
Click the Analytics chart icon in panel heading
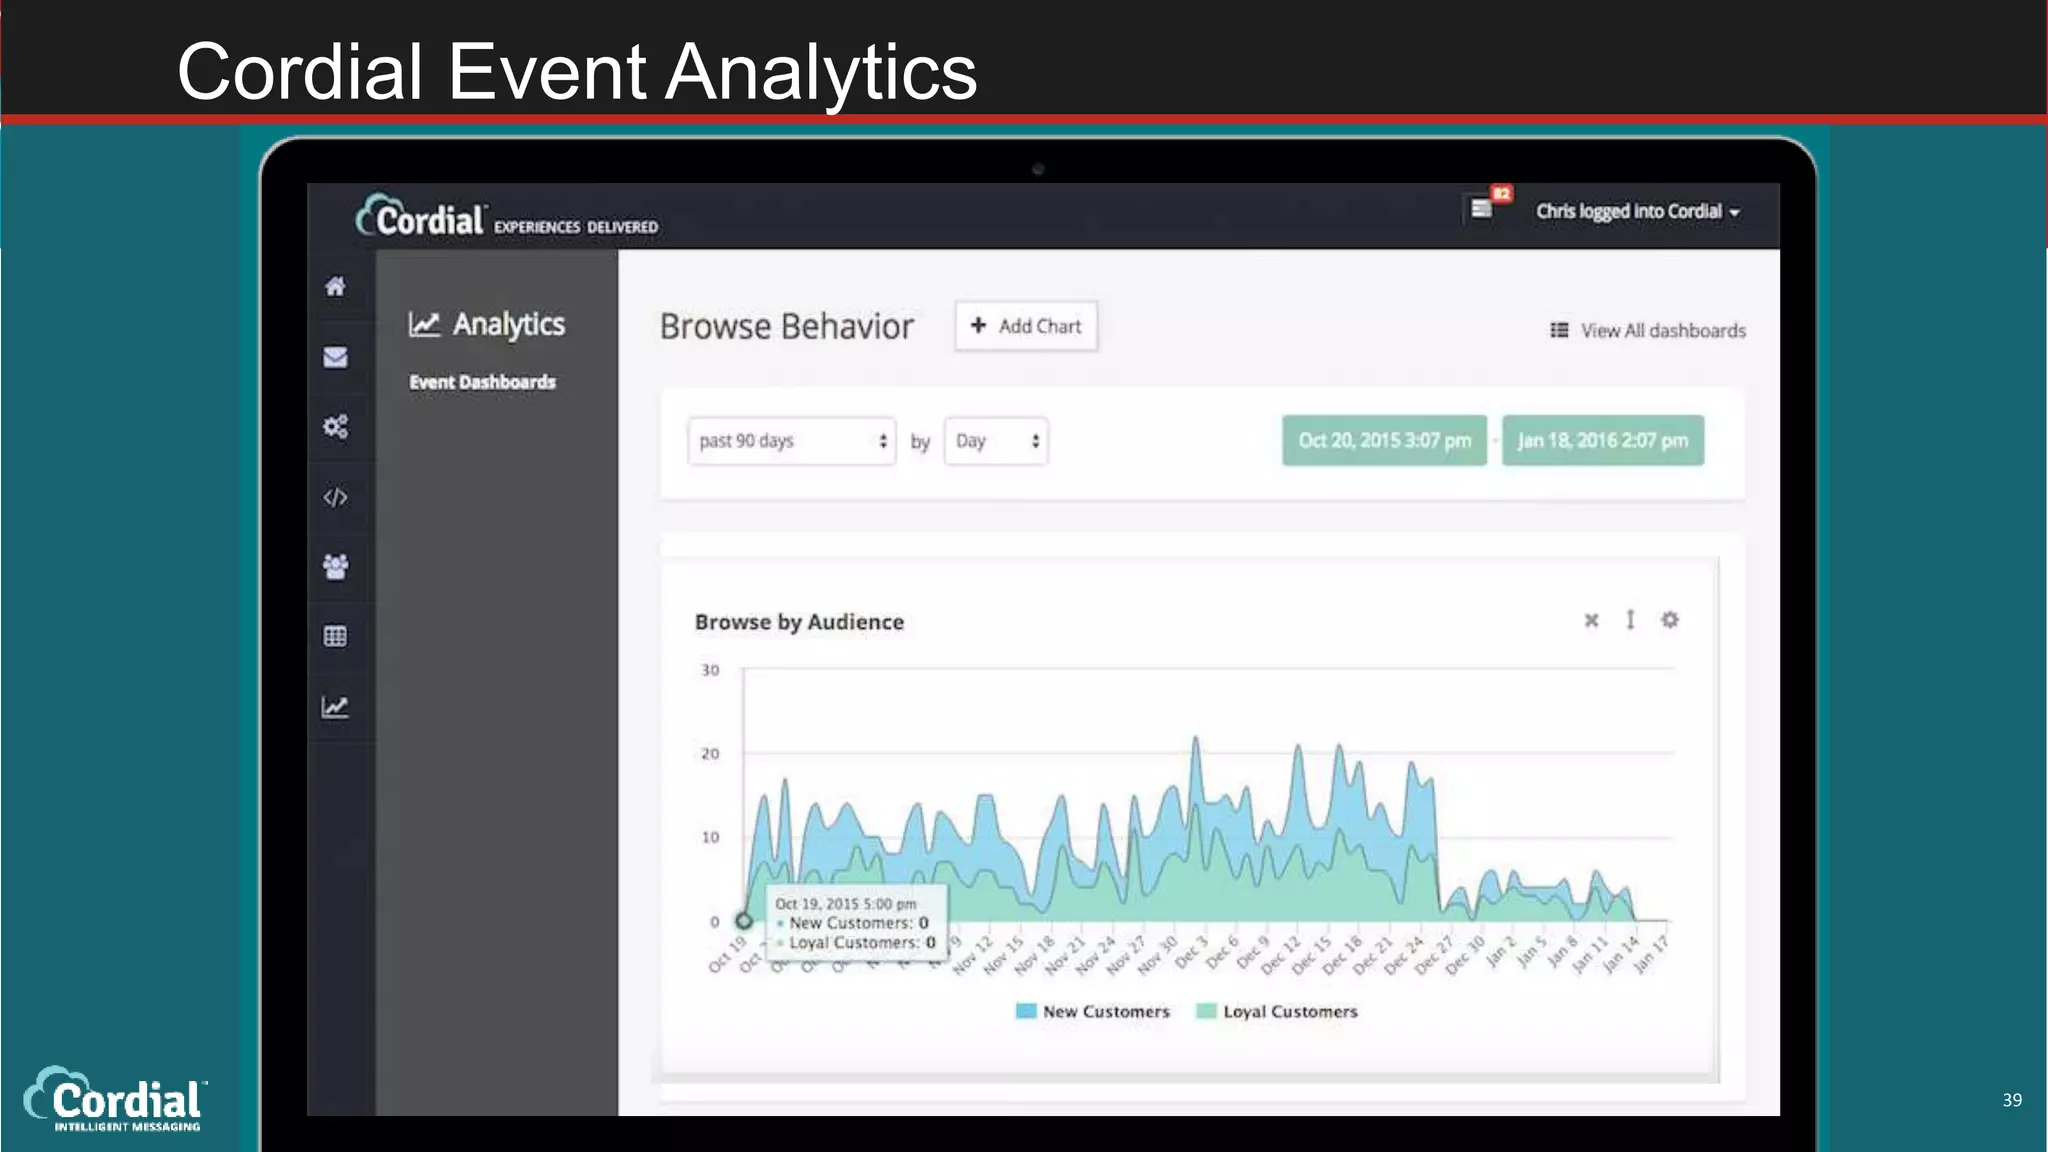pos(424,324)
